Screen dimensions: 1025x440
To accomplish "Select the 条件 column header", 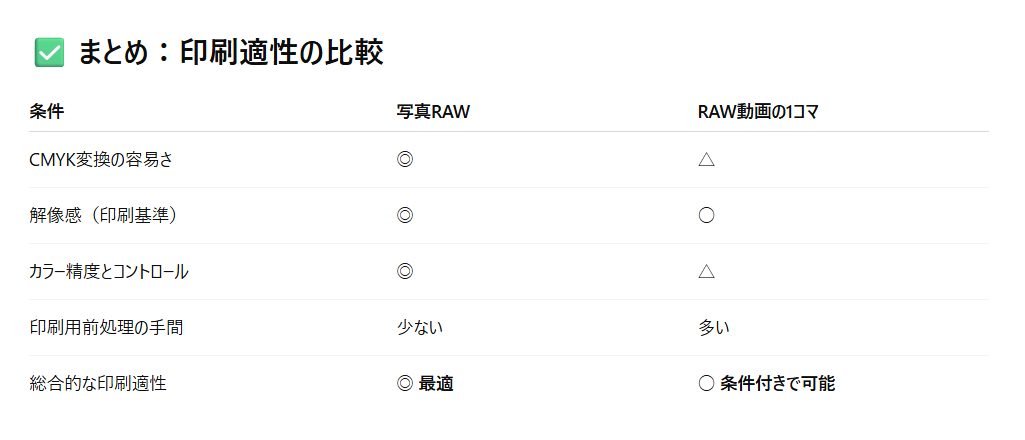I will point(46,112).
